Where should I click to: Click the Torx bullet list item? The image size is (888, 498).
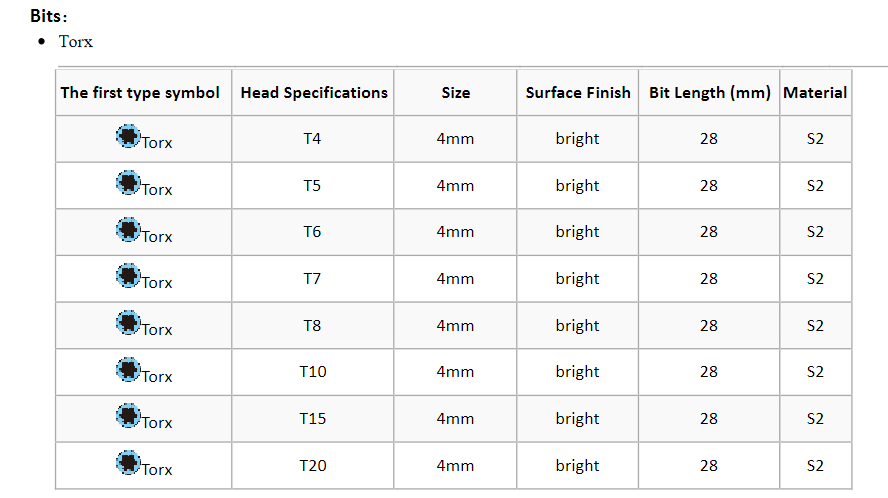tap(76, 41)
